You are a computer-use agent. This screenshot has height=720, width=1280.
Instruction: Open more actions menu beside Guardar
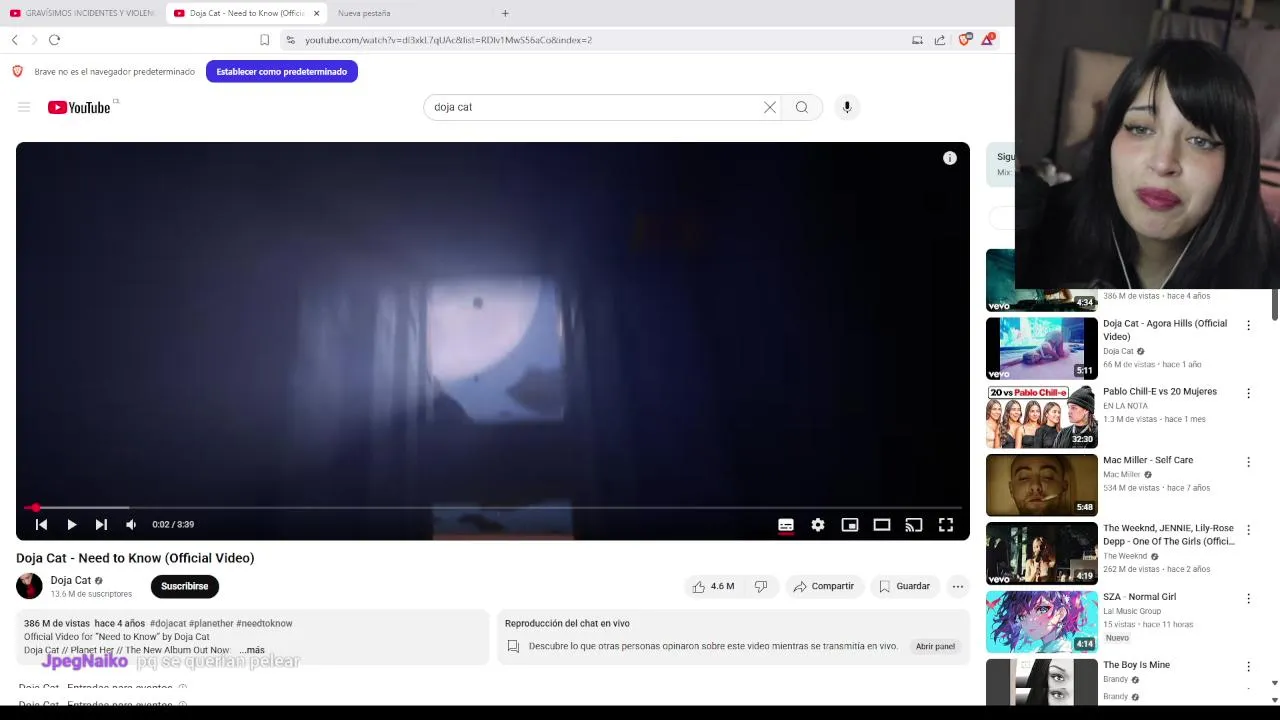958,586
